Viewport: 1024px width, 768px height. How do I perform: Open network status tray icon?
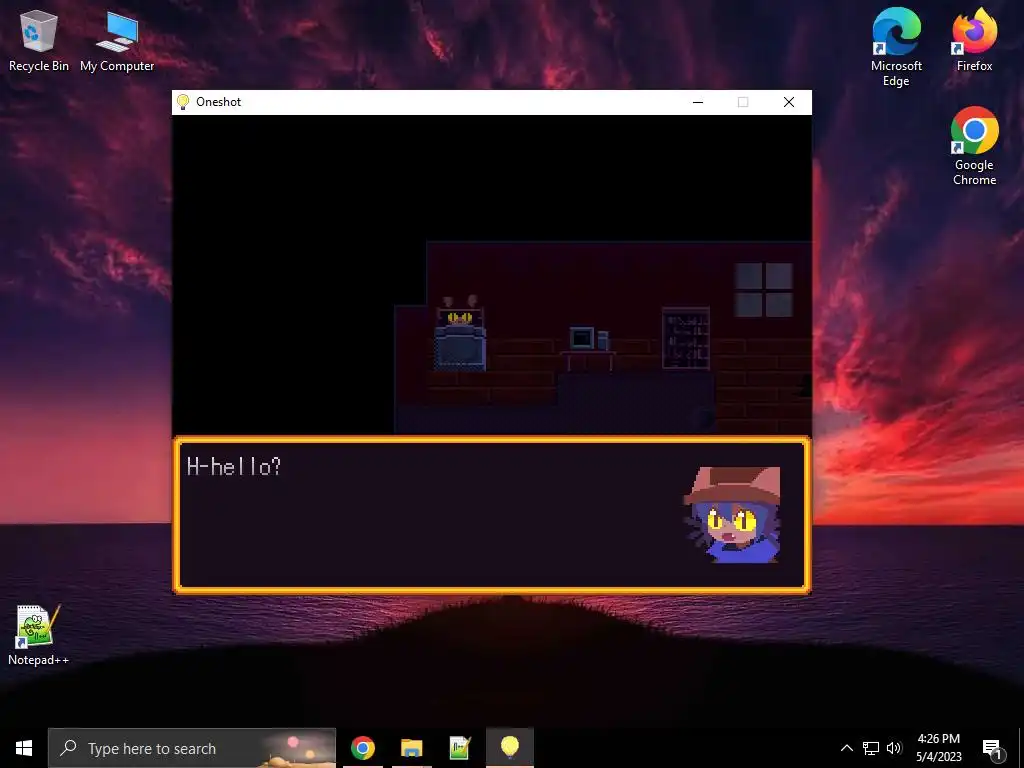point(871,748)
